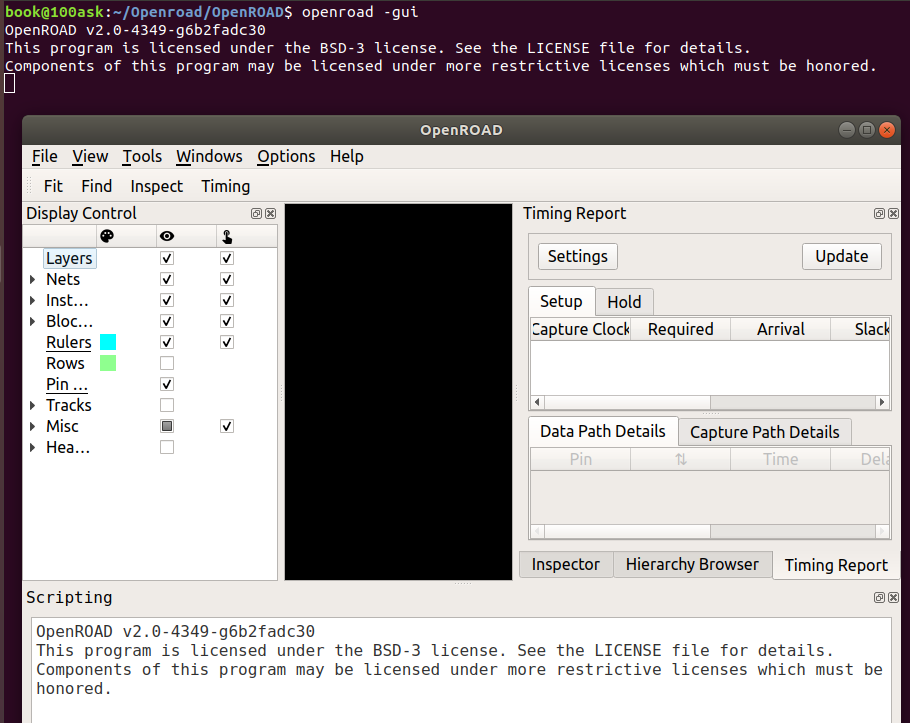The width and height of the screenshot is (910, 723).
Task: Open the File menu
Action: point(45,156)
